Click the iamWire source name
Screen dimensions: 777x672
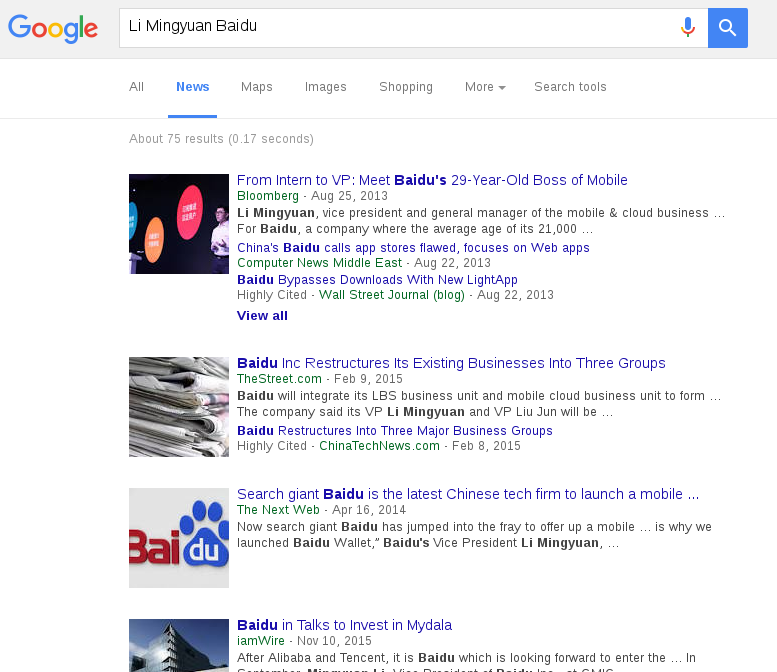pos(261,641)
